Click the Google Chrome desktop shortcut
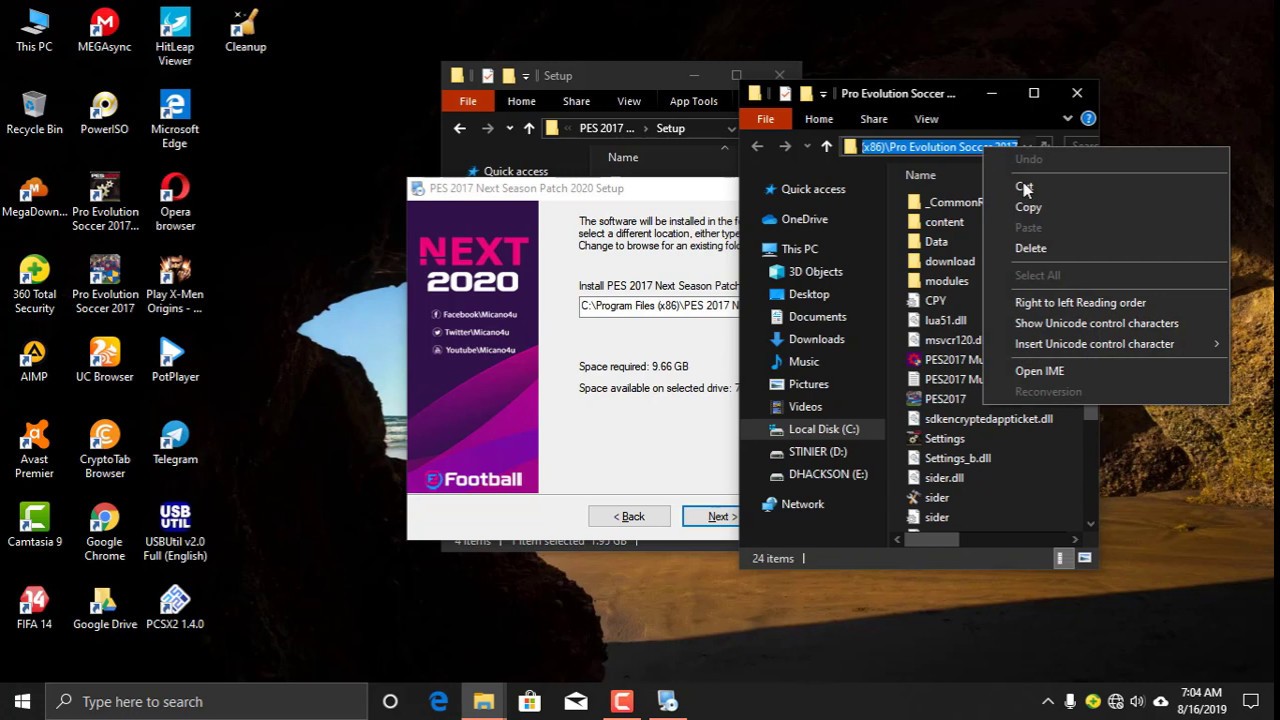1280x720 pixels. click(104, 532)
